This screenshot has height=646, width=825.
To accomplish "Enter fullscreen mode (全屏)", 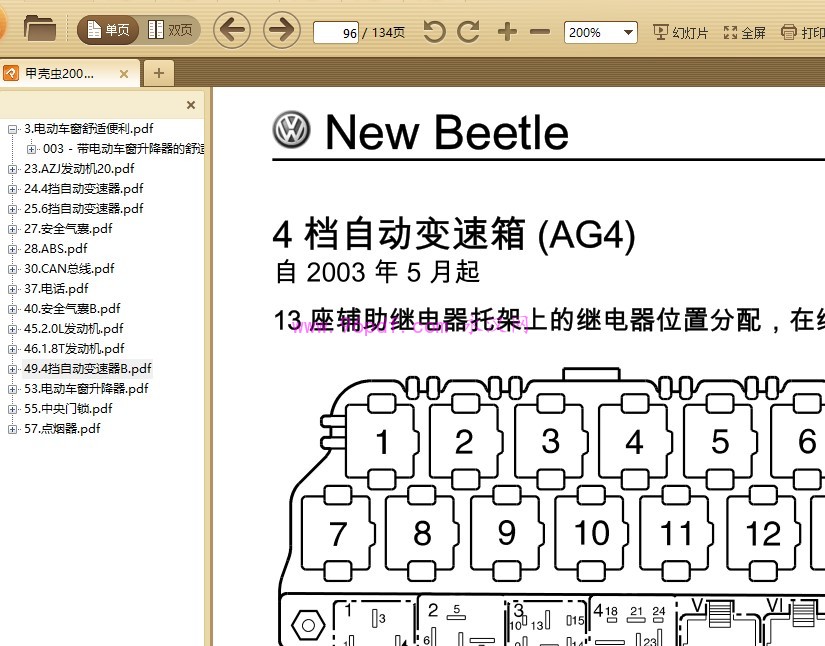I will pos(744,33).
